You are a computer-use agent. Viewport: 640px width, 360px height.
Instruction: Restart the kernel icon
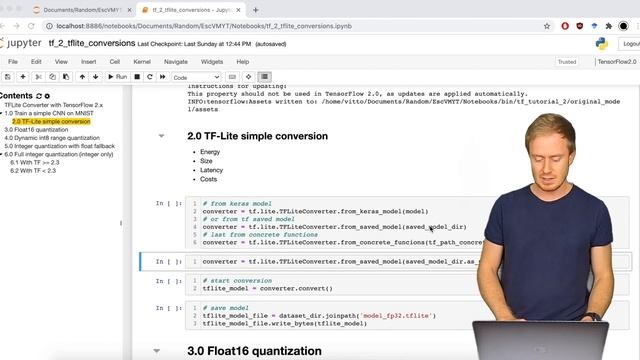point(150,77)
